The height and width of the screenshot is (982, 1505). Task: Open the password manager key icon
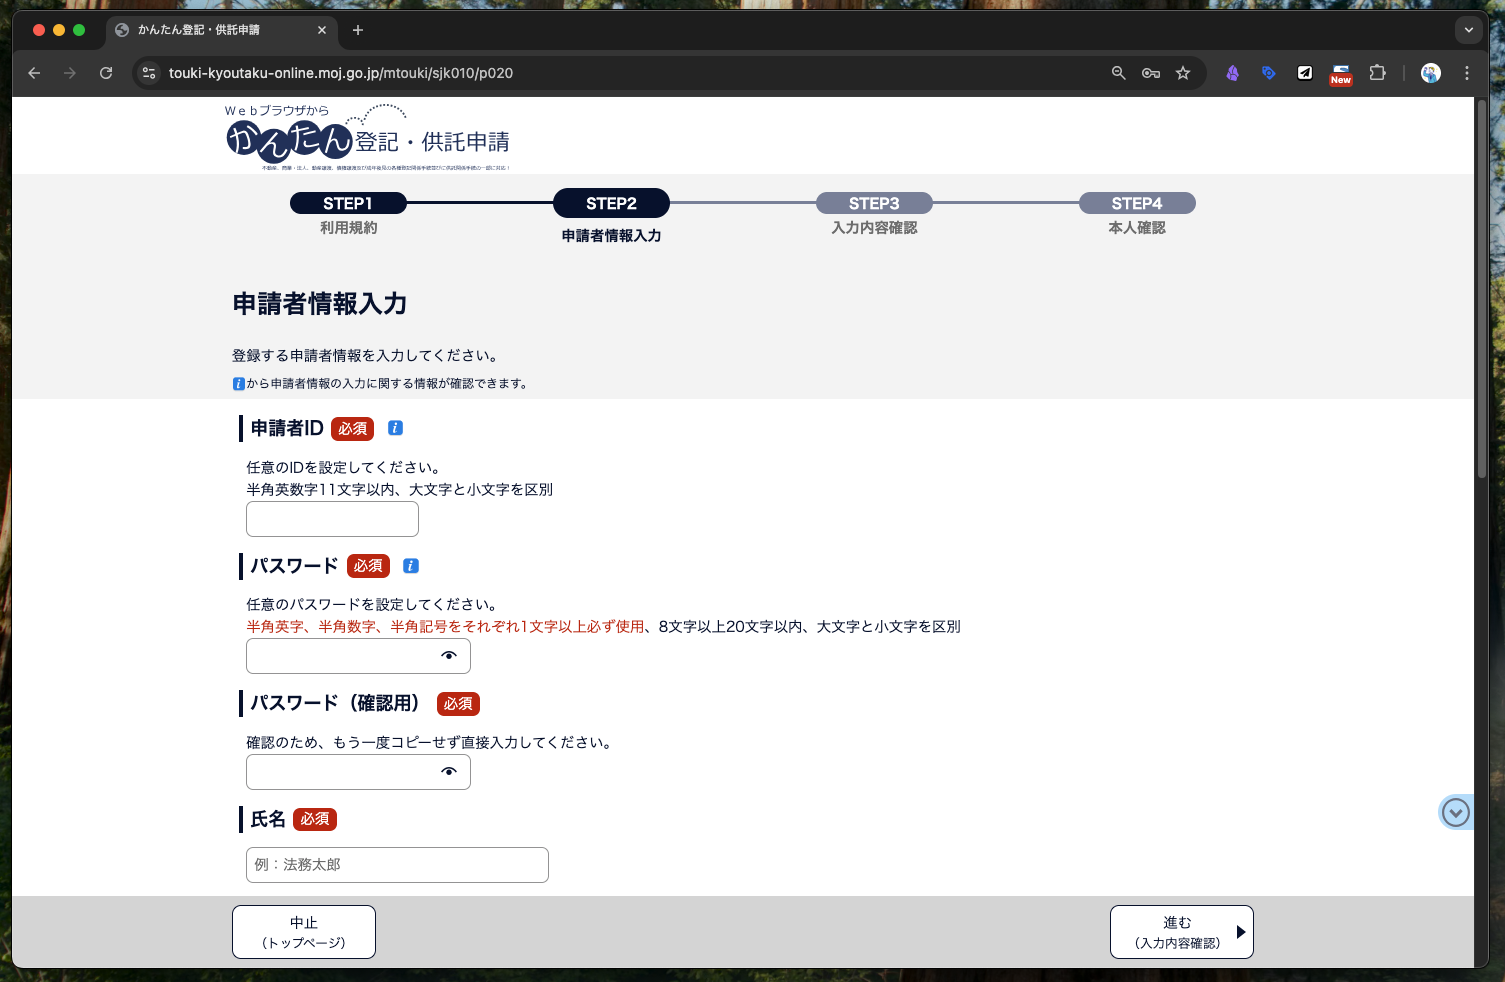coord(1151,73)
